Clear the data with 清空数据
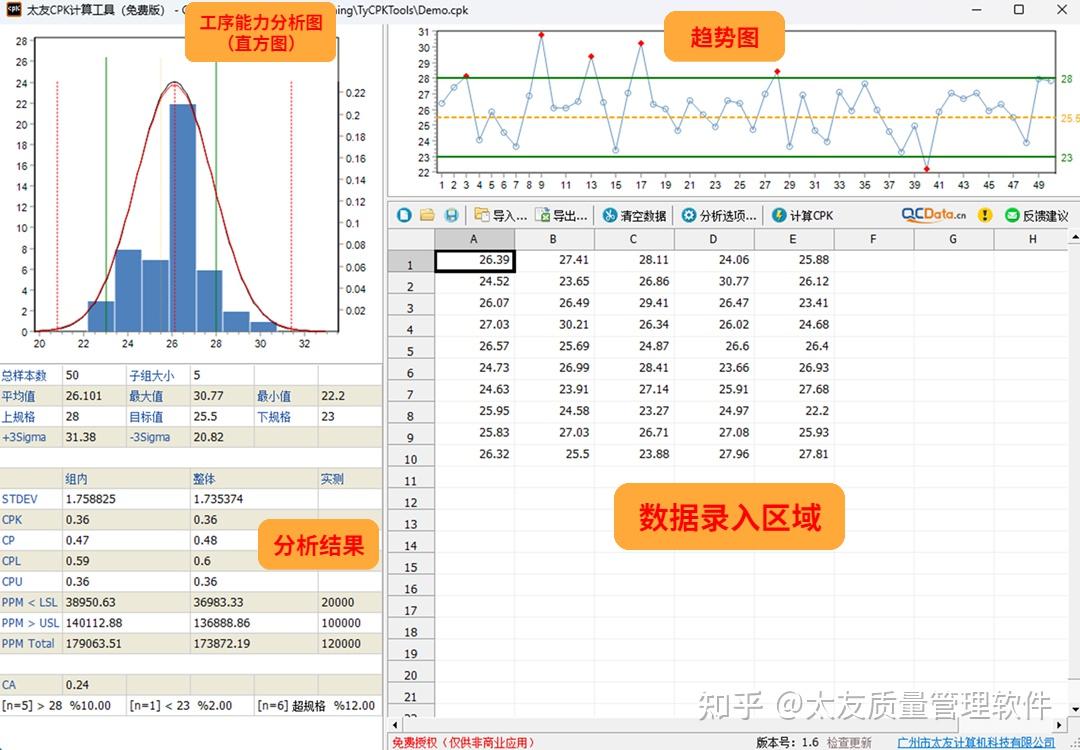The width and height of the screenshot is (1080, 750). pos(634,215)
